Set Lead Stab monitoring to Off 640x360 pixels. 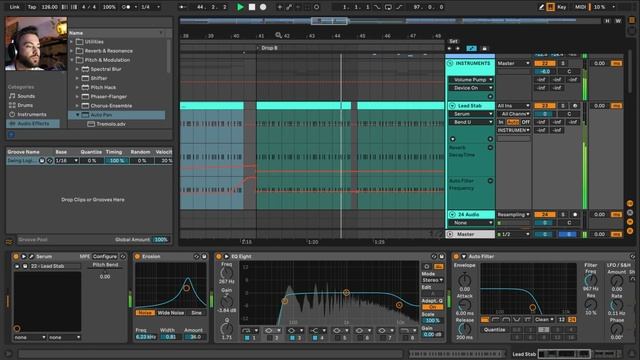526,122
